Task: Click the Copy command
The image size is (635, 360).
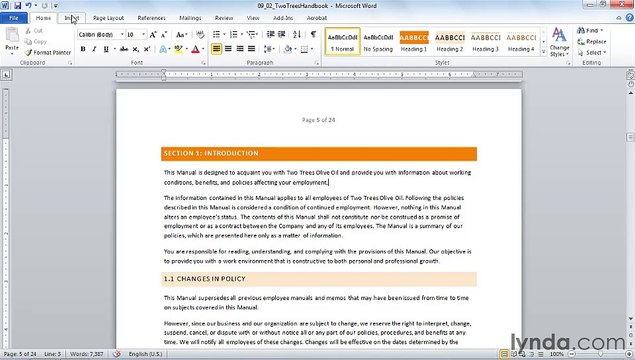Action: (36, 41)
